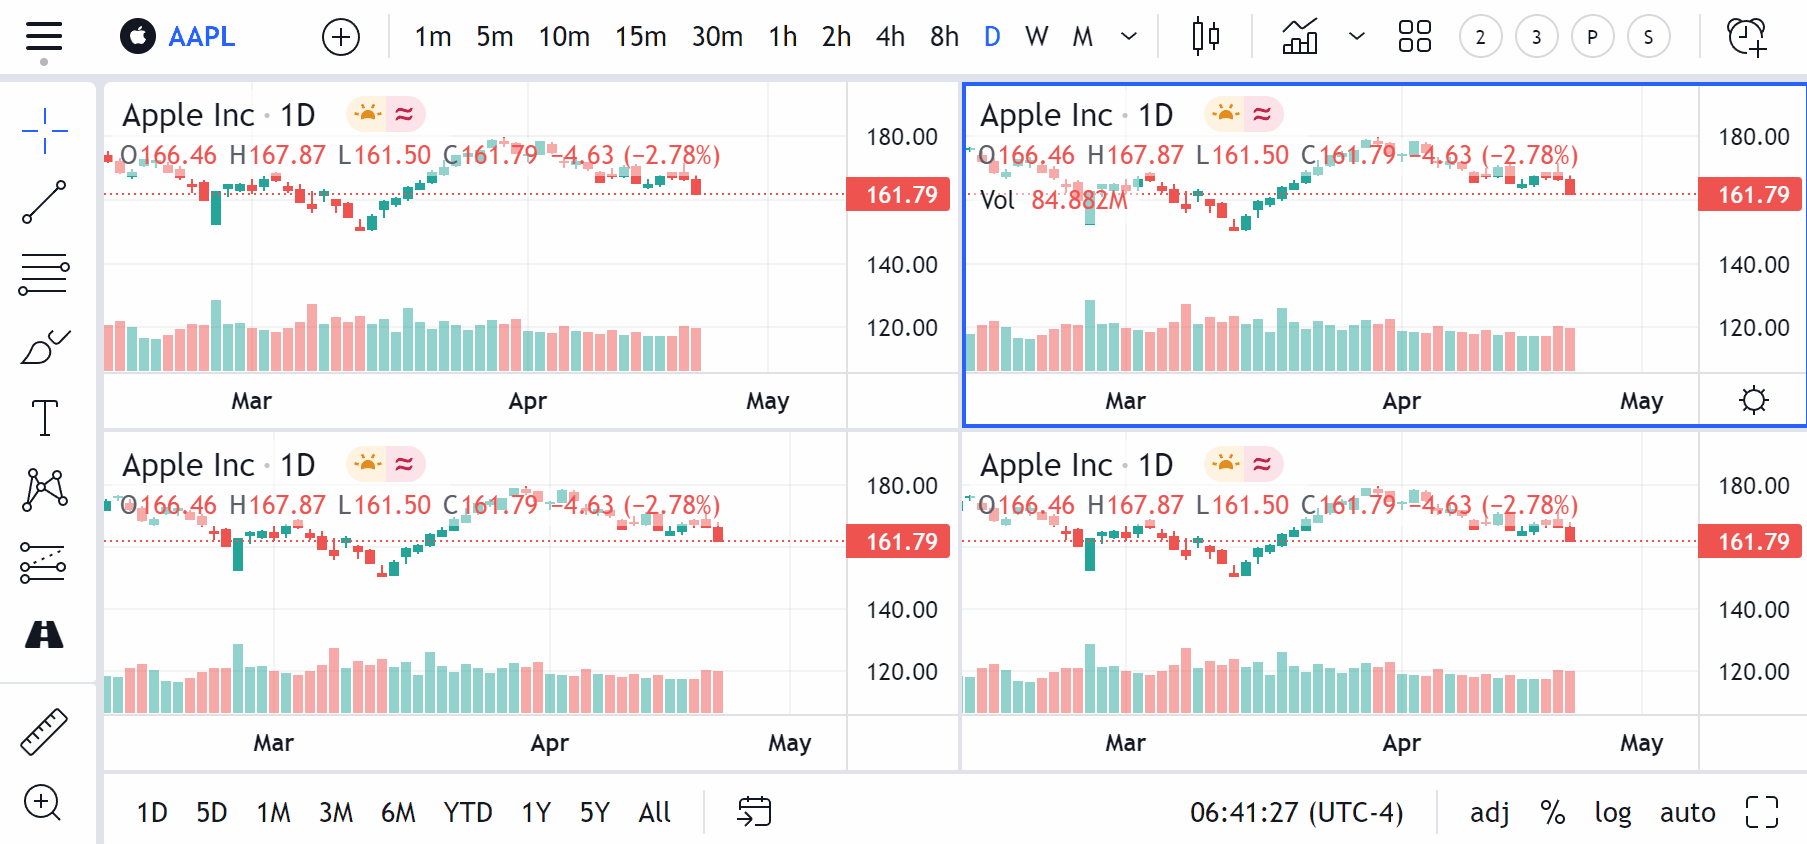Viewport: 1807px width, 844px height.
Task: Open the layout grid selector
Action: [x=1414, y=37]
